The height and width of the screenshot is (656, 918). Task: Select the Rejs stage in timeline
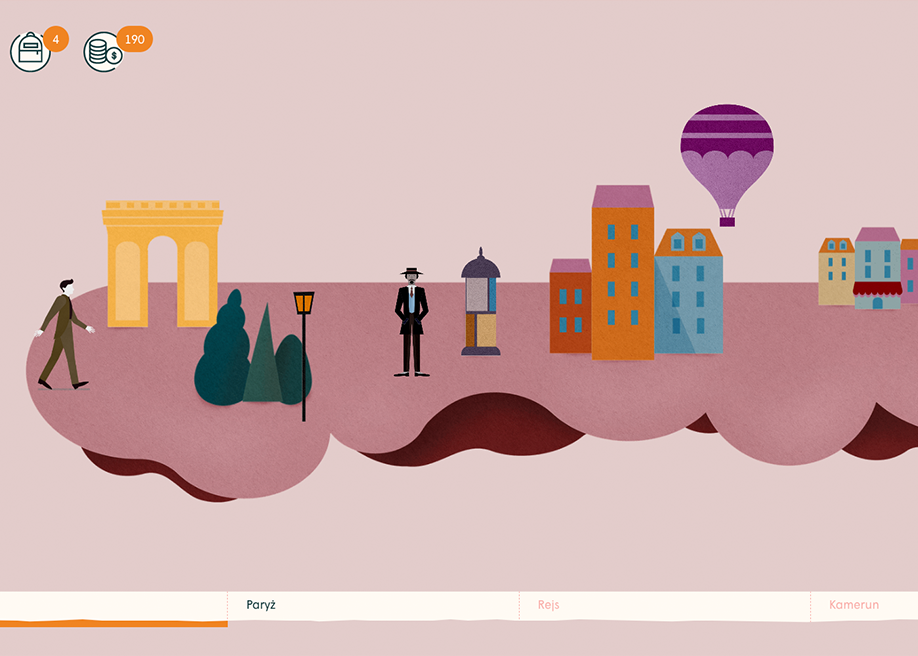(548, 605)
